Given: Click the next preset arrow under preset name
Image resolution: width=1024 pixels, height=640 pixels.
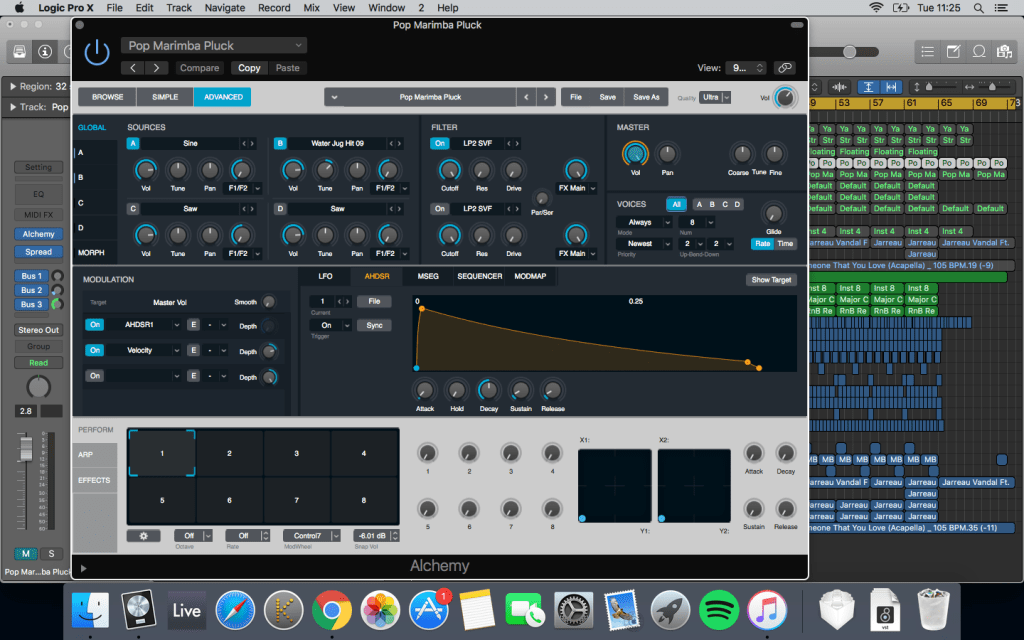Looking at the screenshot, I should click(x=157, y=68).
